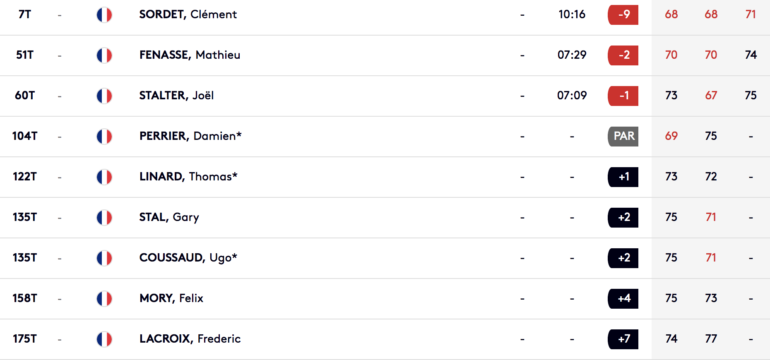Click the red -9 score badge

click(x=623, y=15)
